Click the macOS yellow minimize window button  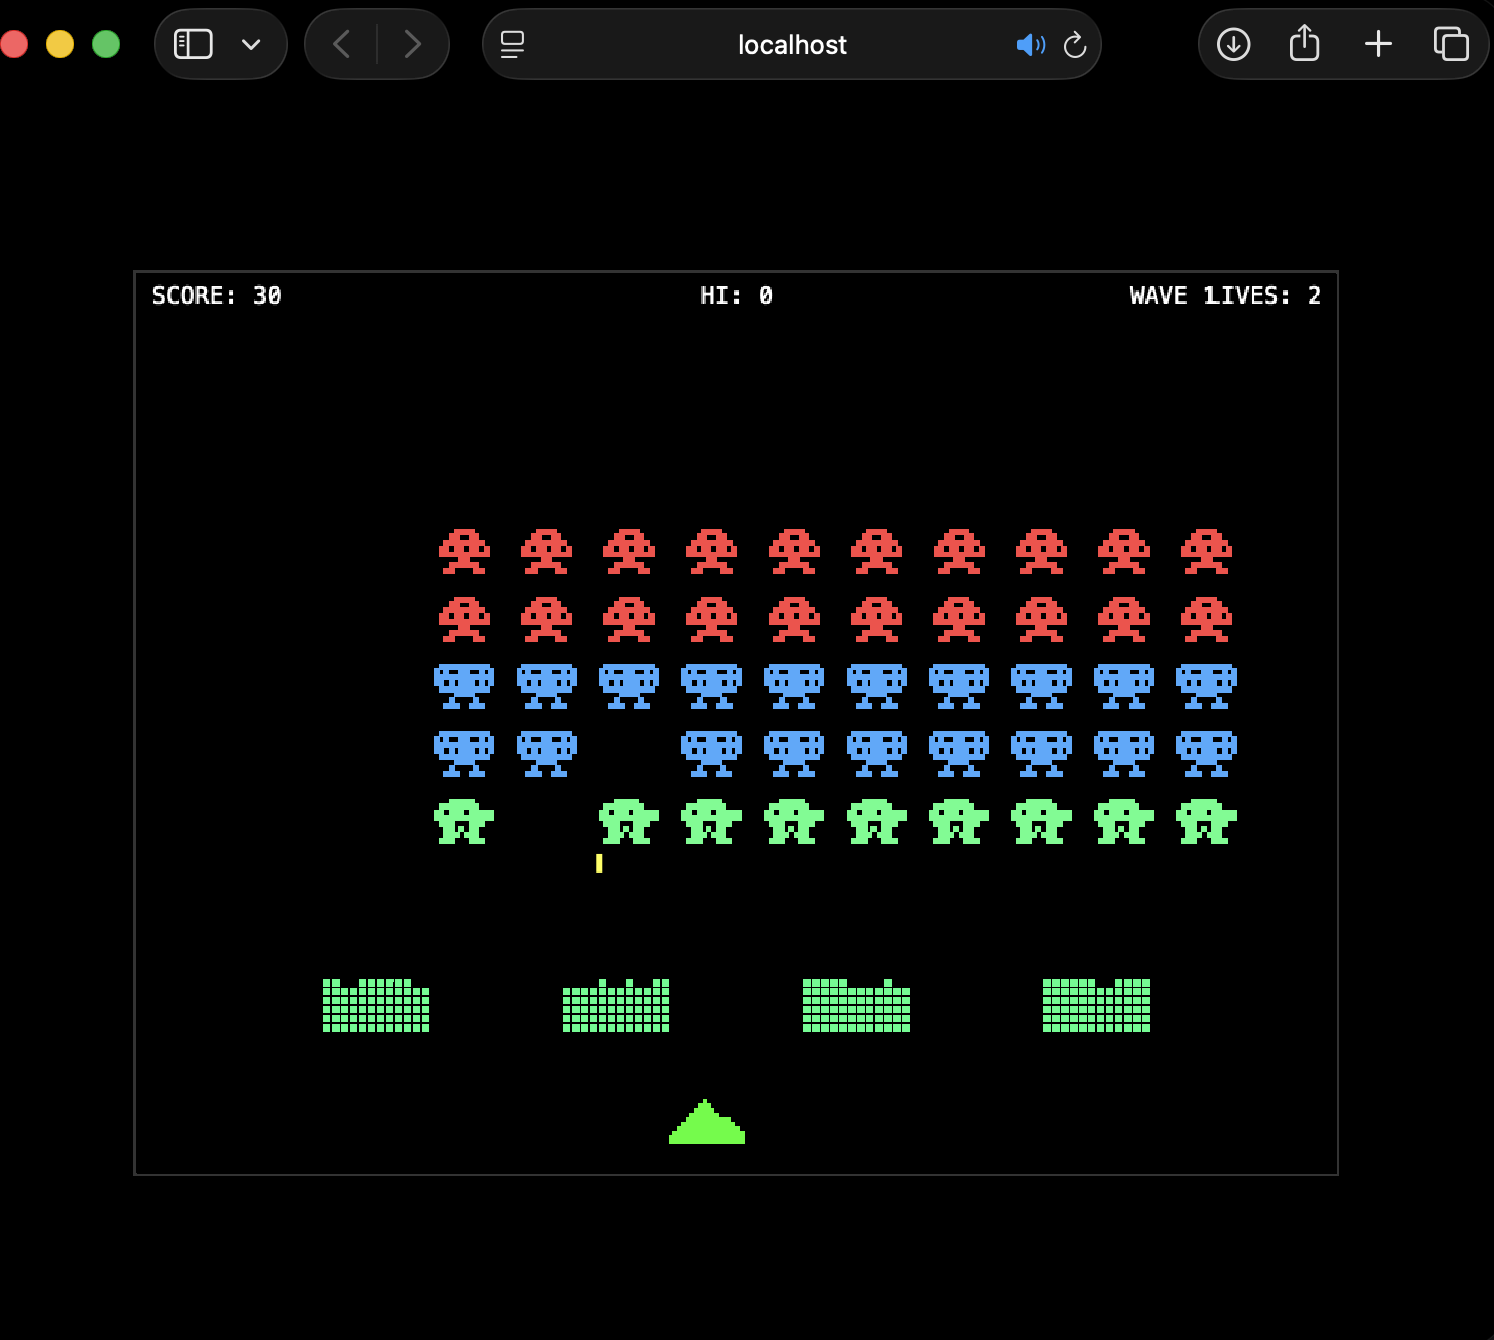60,44
